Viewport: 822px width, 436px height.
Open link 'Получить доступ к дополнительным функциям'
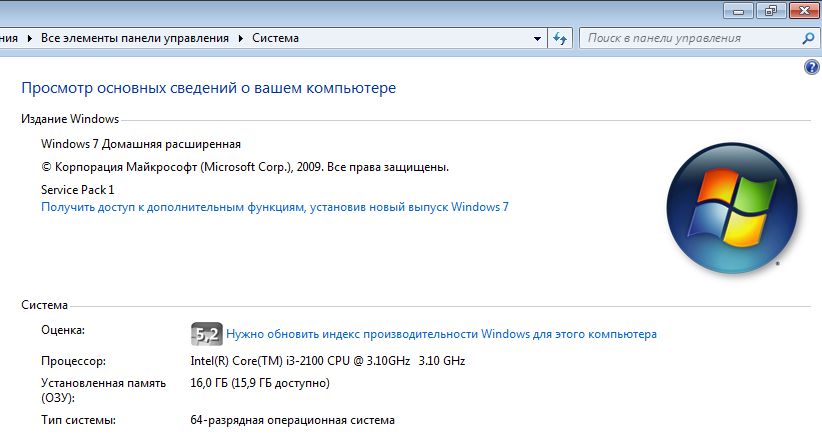point(275,207)
